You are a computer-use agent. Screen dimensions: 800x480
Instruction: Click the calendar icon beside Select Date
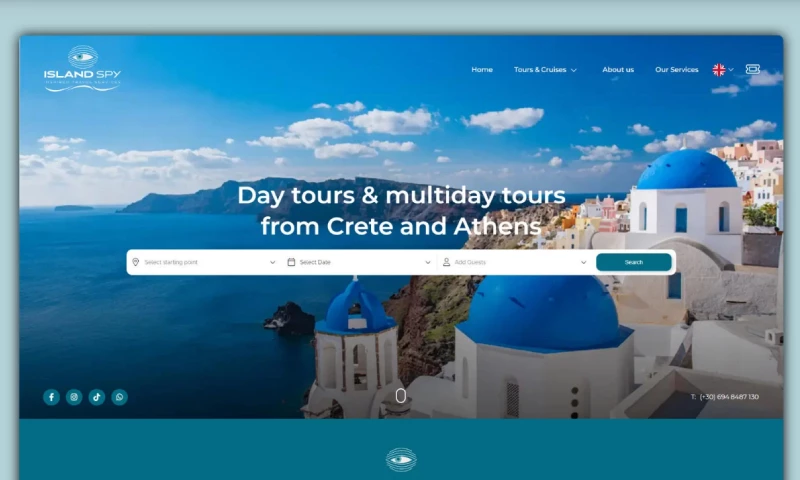291,262
